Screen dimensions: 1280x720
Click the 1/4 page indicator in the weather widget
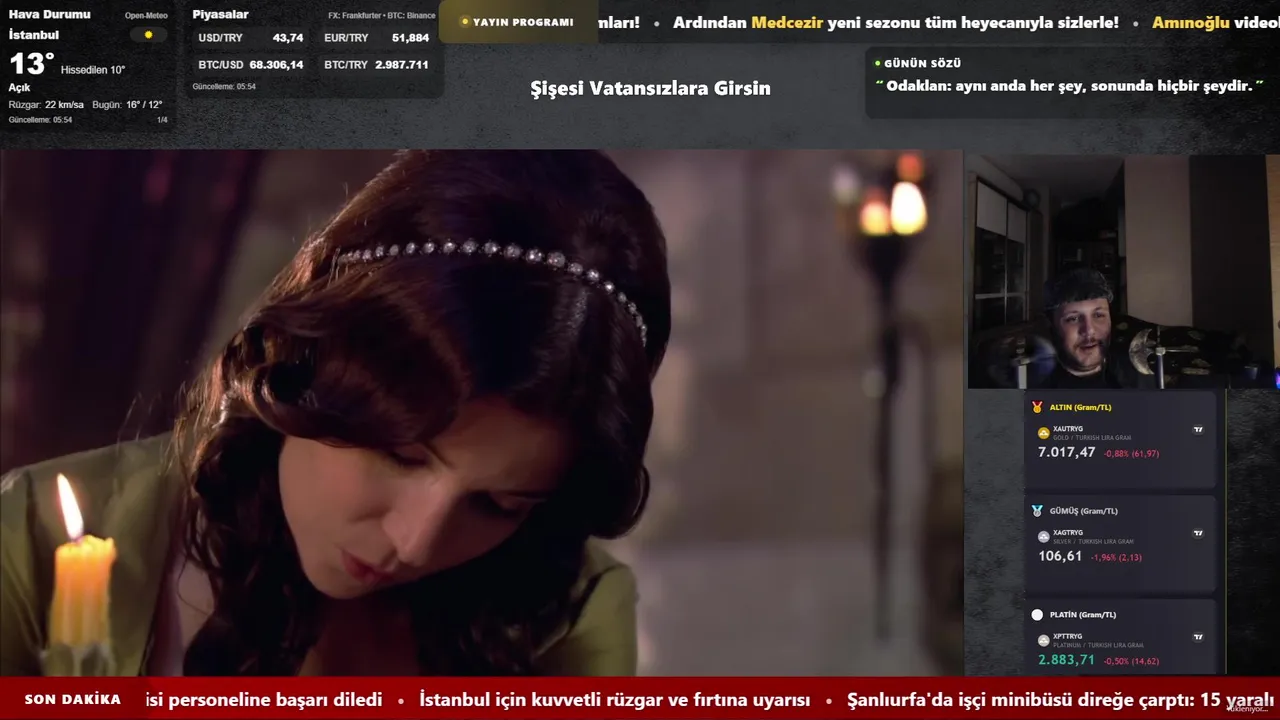162,120
